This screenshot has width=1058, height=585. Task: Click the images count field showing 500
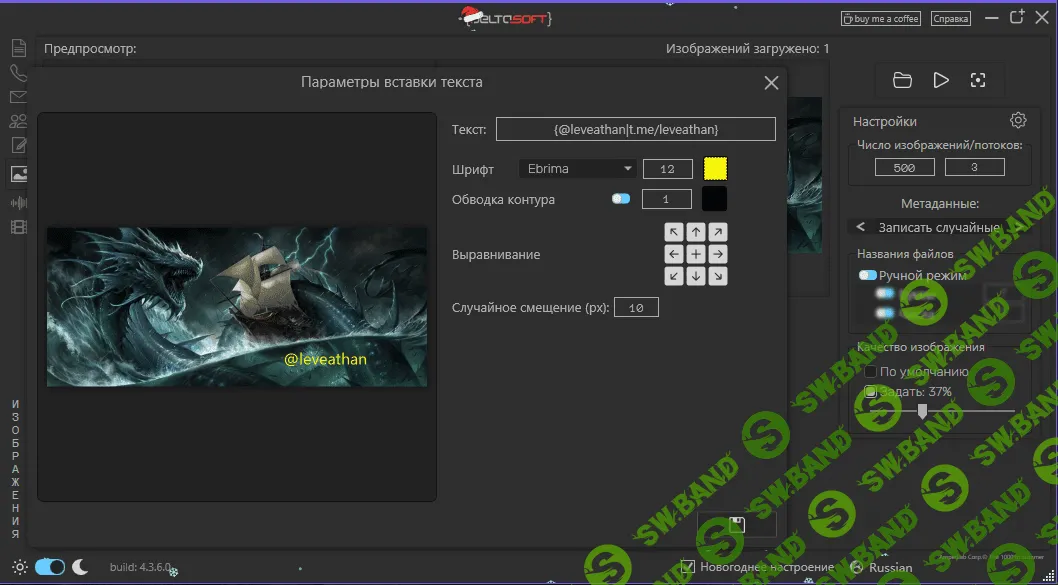(x=905, y=167)
